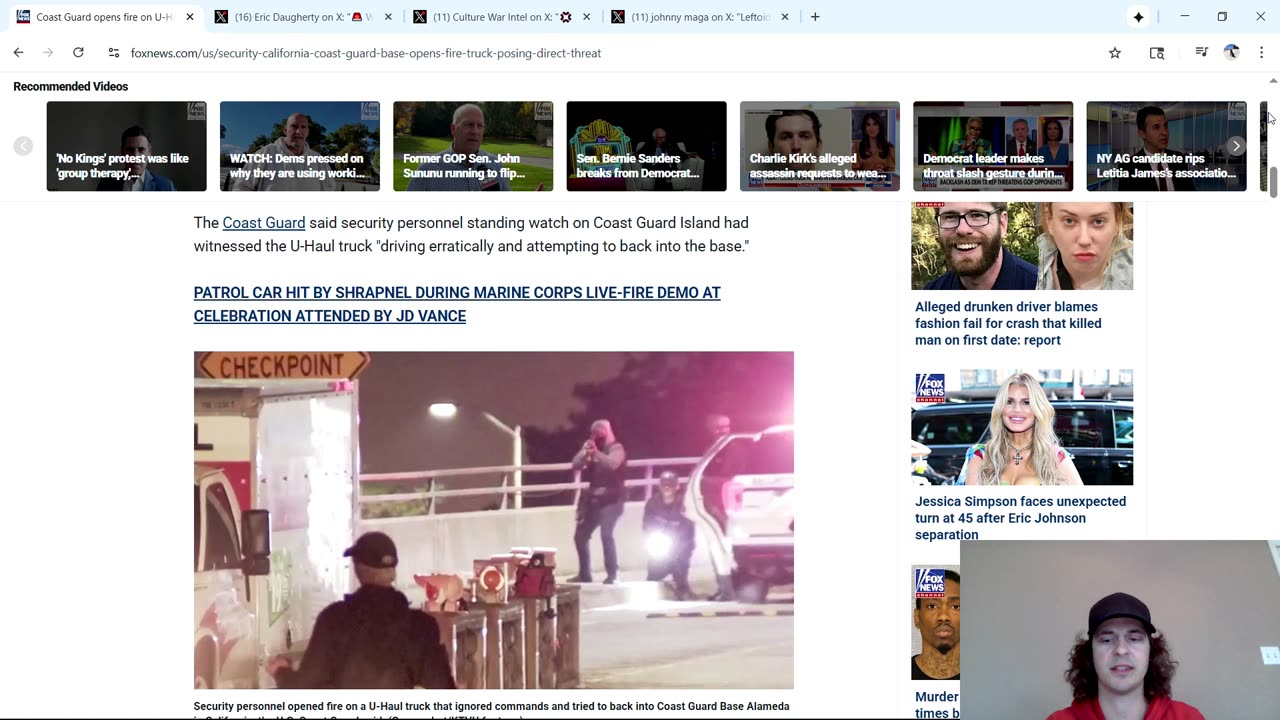
Task: Show previous recommended videos with left arrow
Action: (23, 146)
